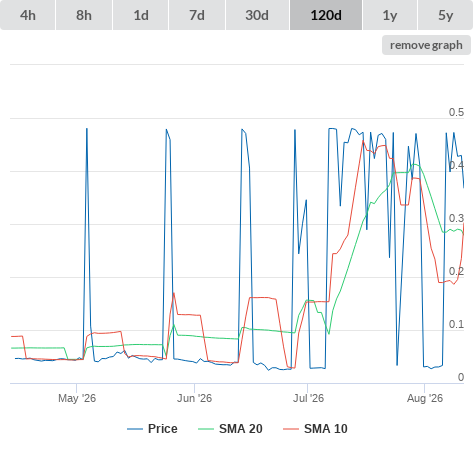
Task: Click the Jun '26 axis label
Action: pos(194,398)
